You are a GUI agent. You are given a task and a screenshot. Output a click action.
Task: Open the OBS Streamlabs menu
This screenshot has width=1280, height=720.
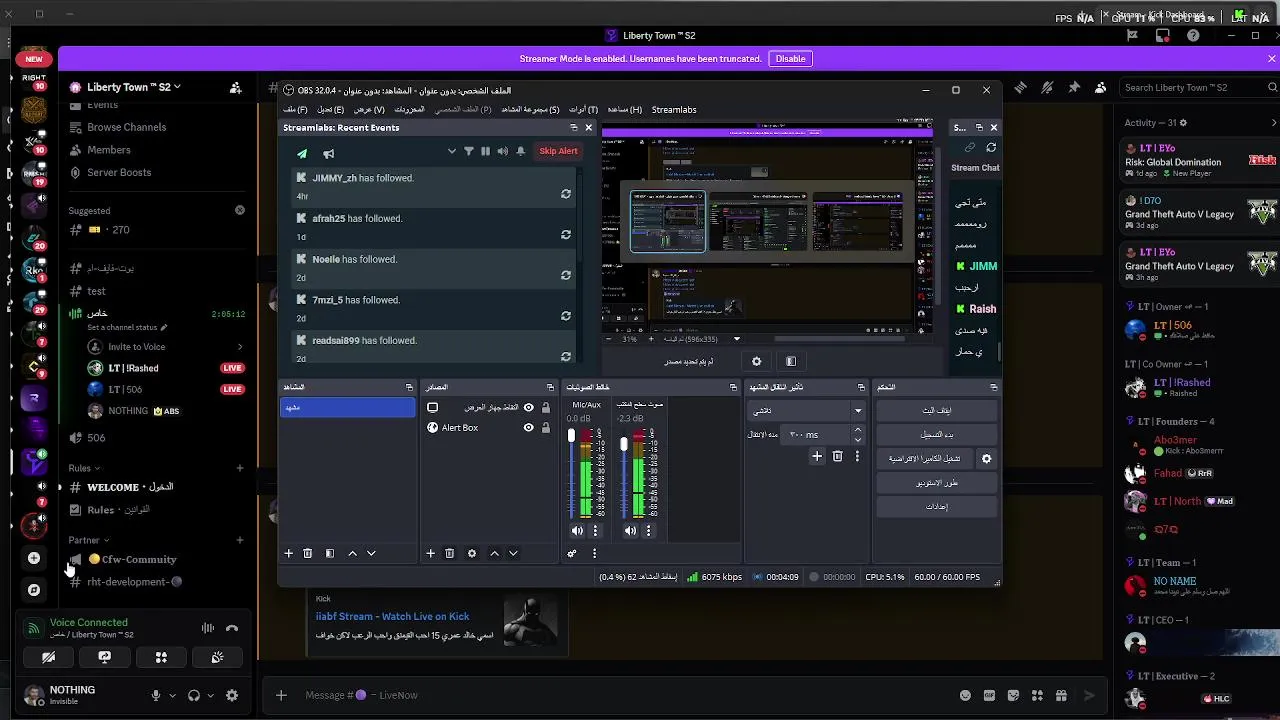(x=674, y=109)
